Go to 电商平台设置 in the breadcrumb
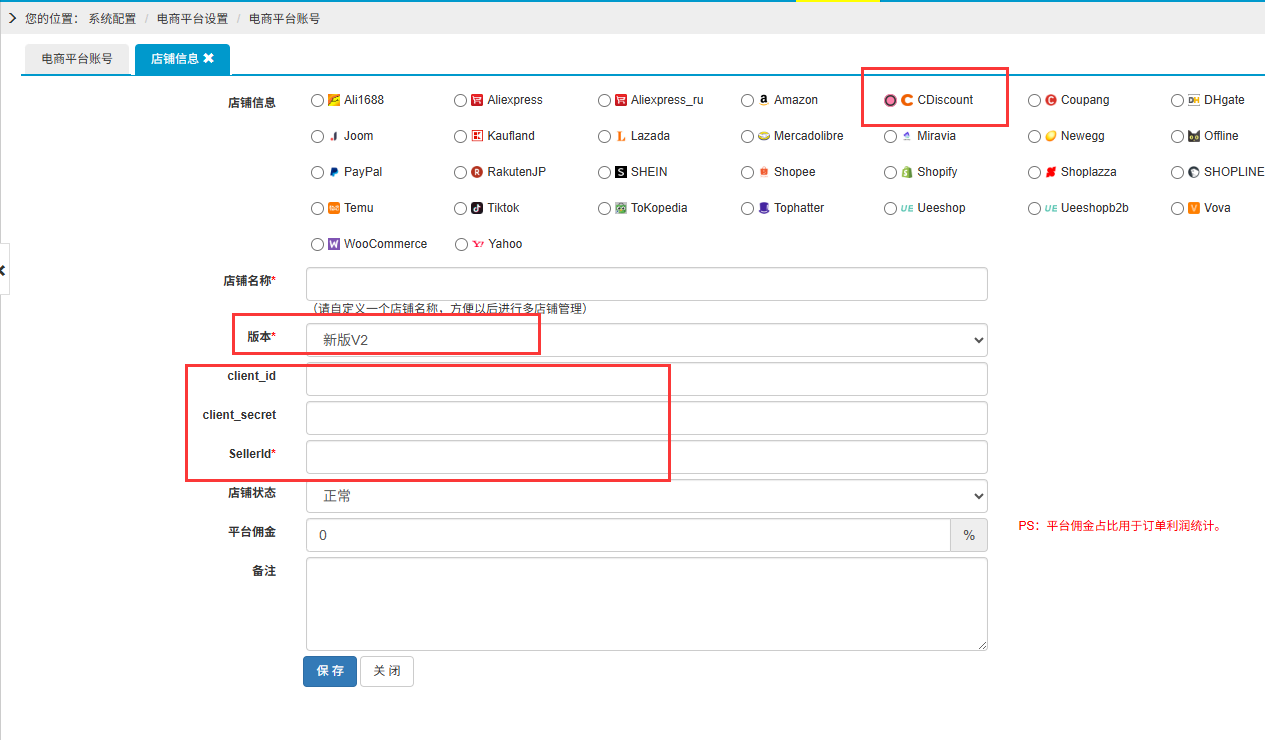Image resolution: width=1265 pixels, height=740 pixels. pos(192,18)
